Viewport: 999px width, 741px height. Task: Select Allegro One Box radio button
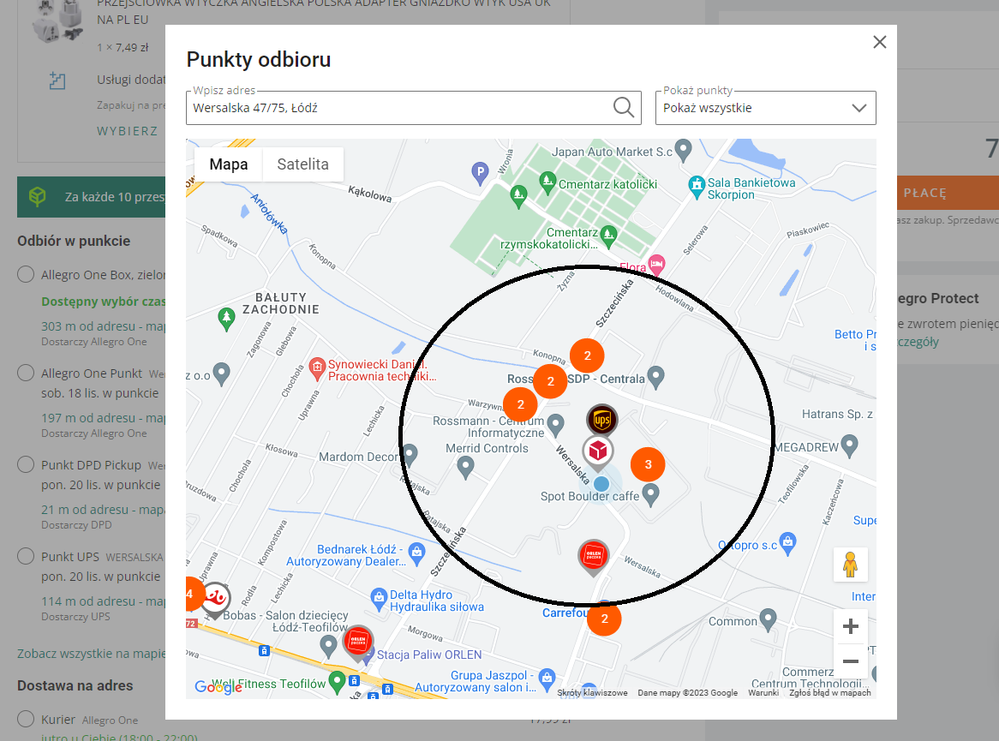pyautogui.click(x=25, y=275)
